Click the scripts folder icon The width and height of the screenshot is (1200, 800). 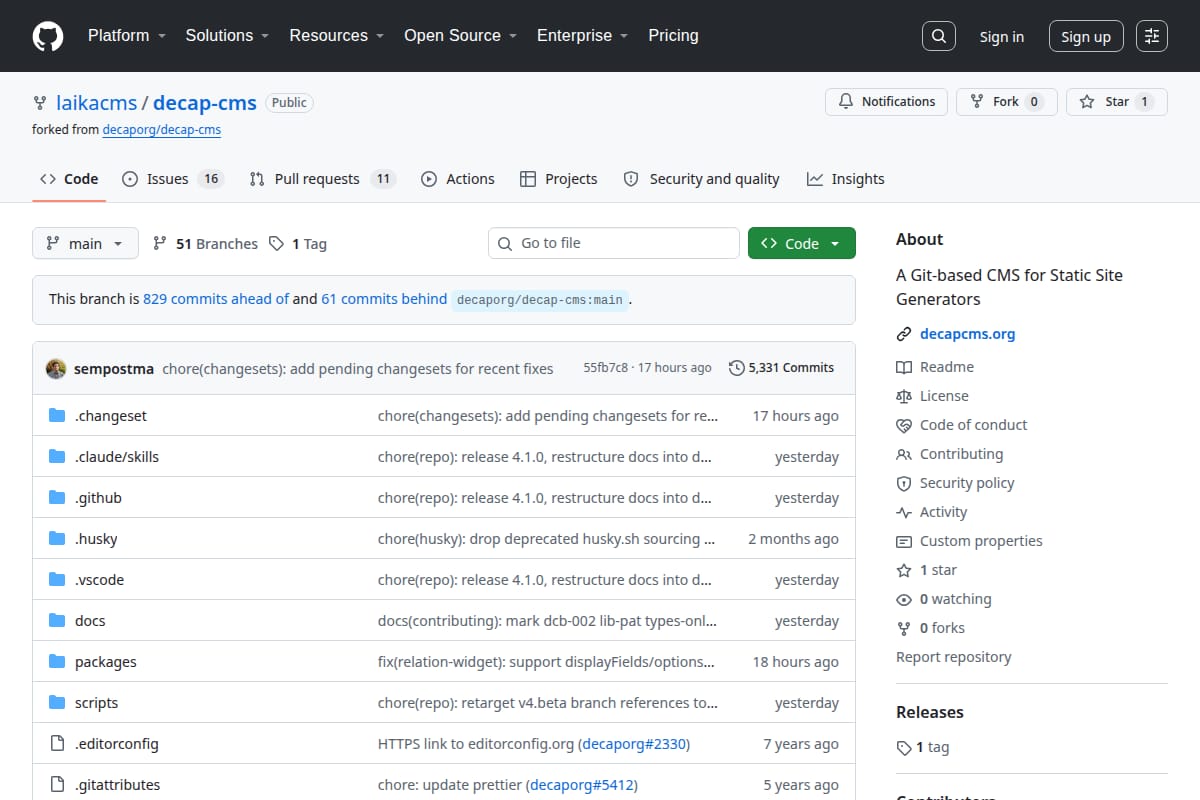coord(57,703)
